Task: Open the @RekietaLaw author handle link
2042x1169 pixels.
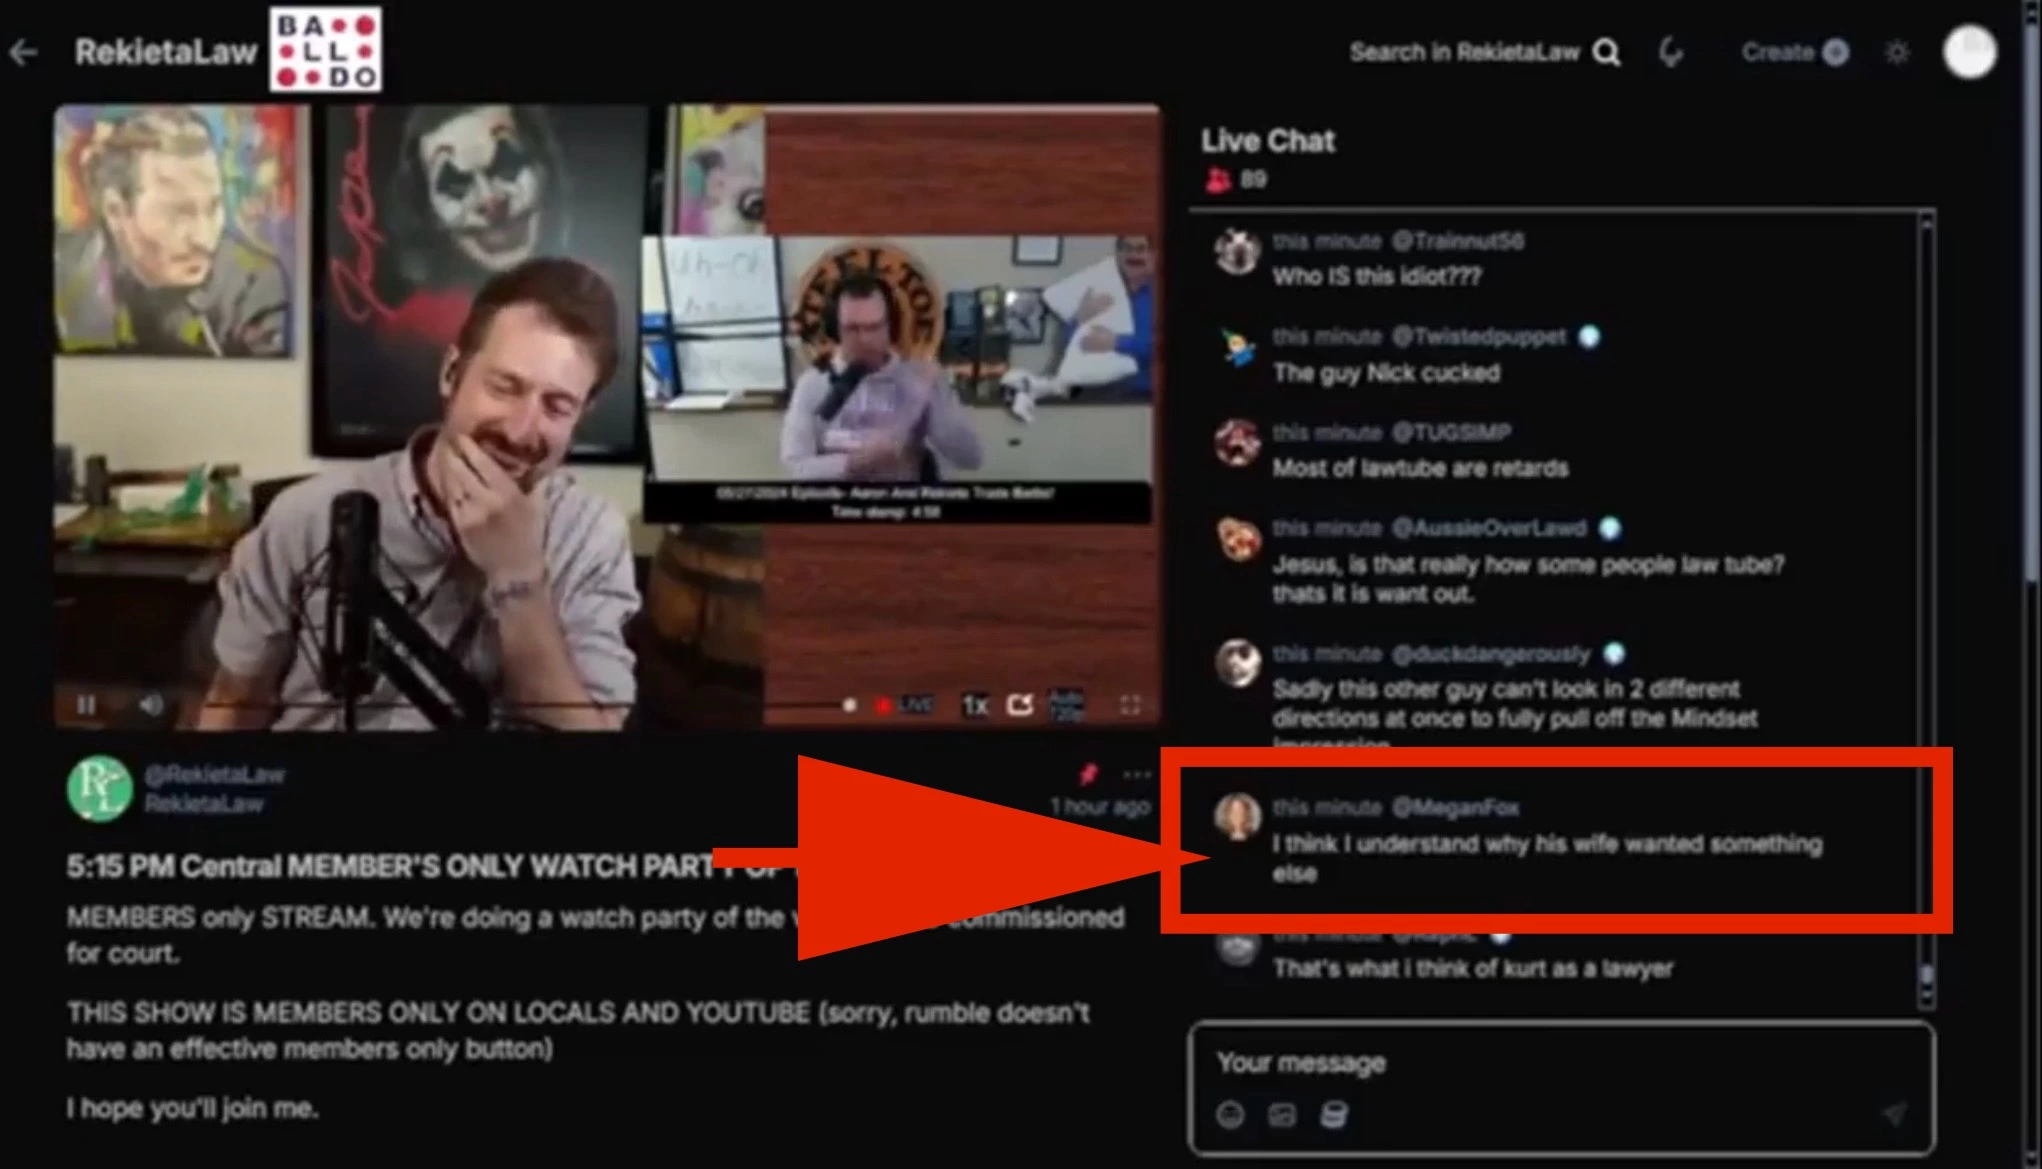Action: [215, 774]
